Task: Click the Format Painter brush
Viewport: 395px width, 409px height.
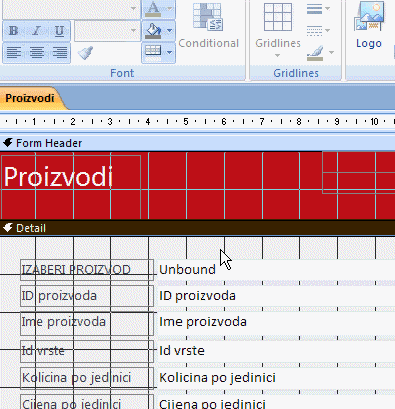Action: click(x=85, y=53)
